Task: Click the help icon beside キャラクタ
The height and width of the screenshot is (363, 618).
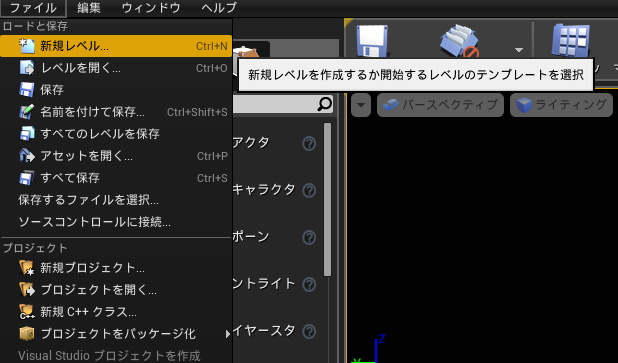Action: [309, 190]
